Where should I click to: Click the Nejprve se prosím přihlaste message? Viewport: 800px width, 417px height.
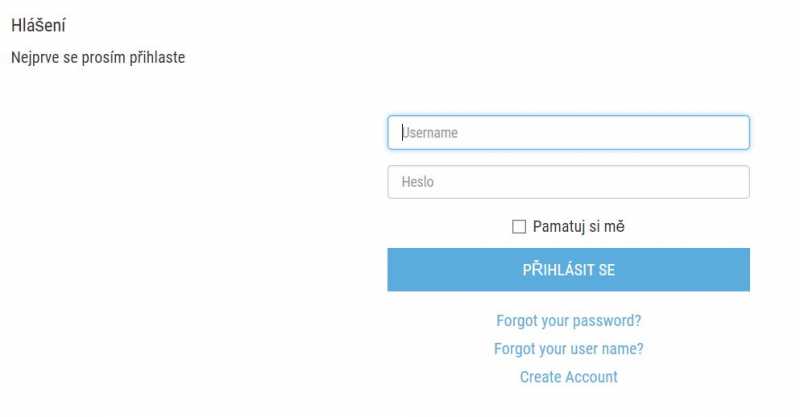(x=98, y=57)
